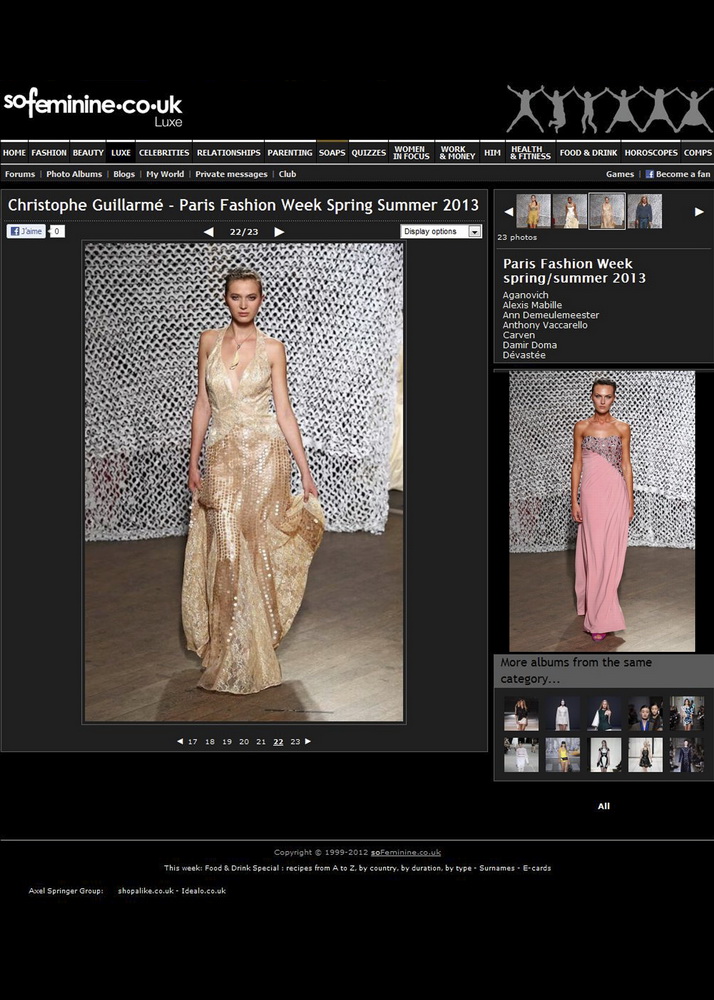Open the Fashion menu tab
This screenshot has width=714, height=1000.
pos(49,153)
